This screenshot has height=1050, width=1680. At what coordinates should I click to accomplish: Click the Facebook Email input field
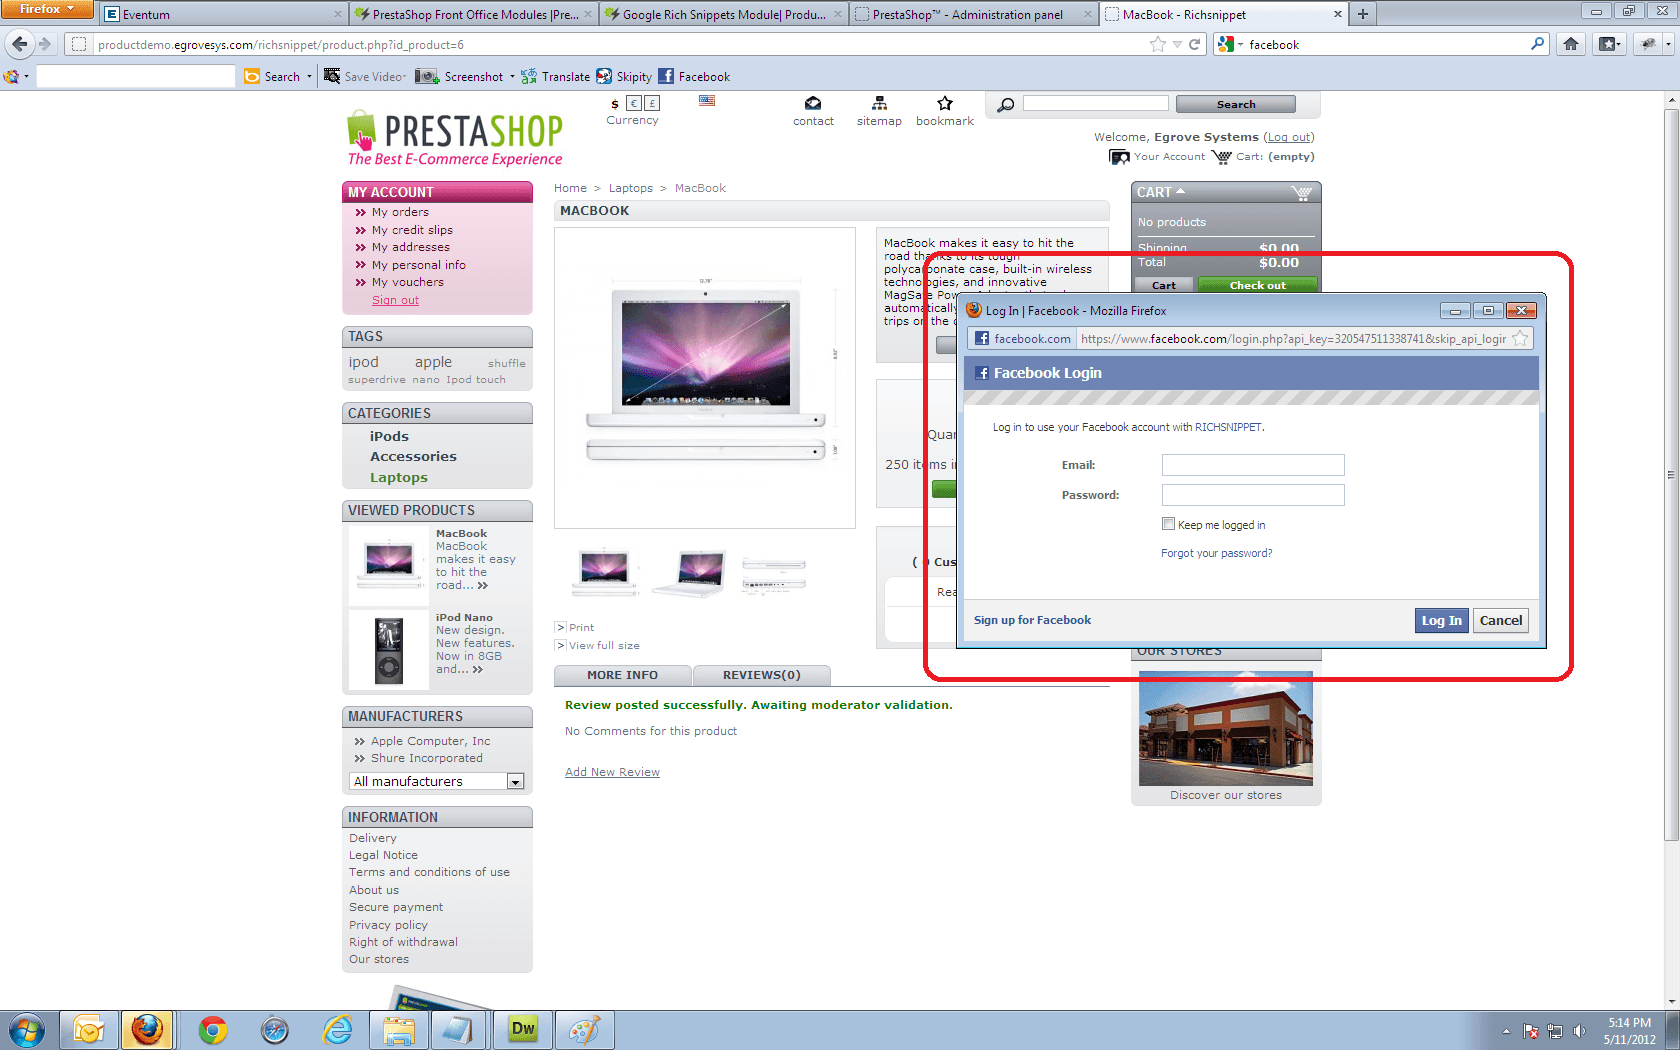coord(1253,465)
